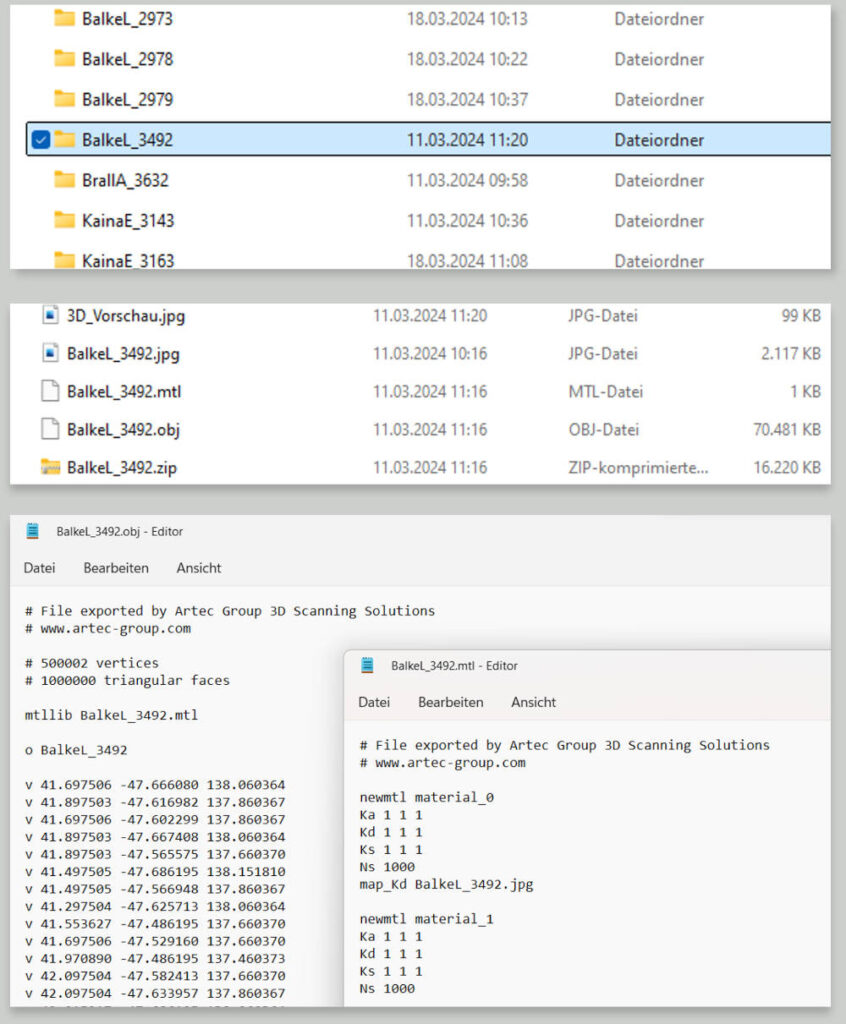Click the BrallA_3632 folder icon
The width and height of the screenshot is (846, 1024).
click(x=64, y=180)
